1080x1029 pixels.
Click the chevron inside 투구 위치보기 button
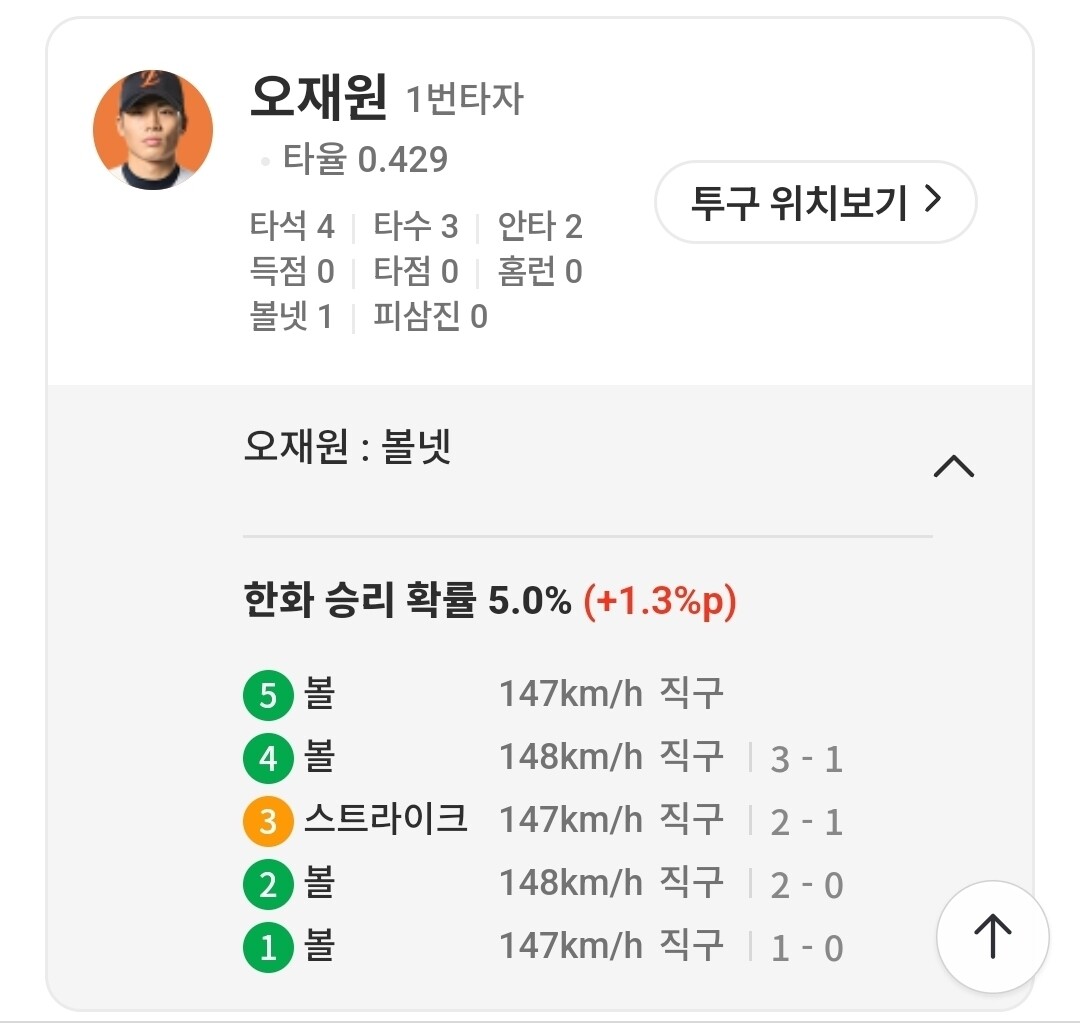(933, 201)
